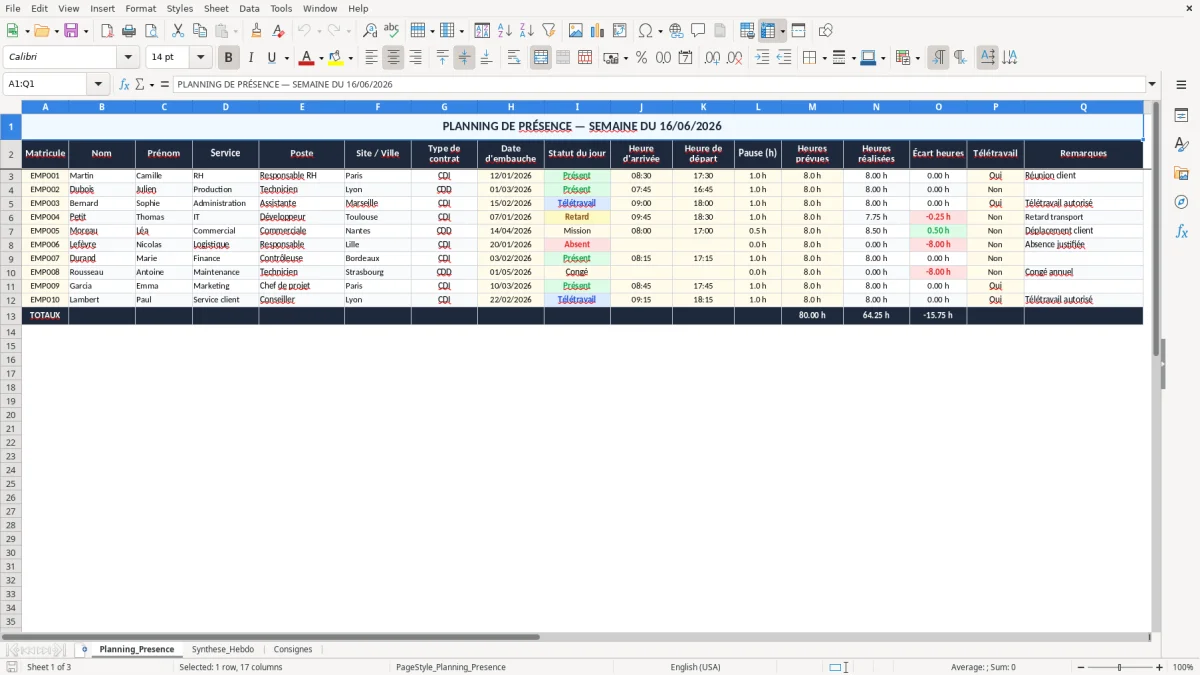The width and height of the screenshot is (1200, 675).
Task: Open the Borders dropdown arrow
Action: click(x=824, y=58)
